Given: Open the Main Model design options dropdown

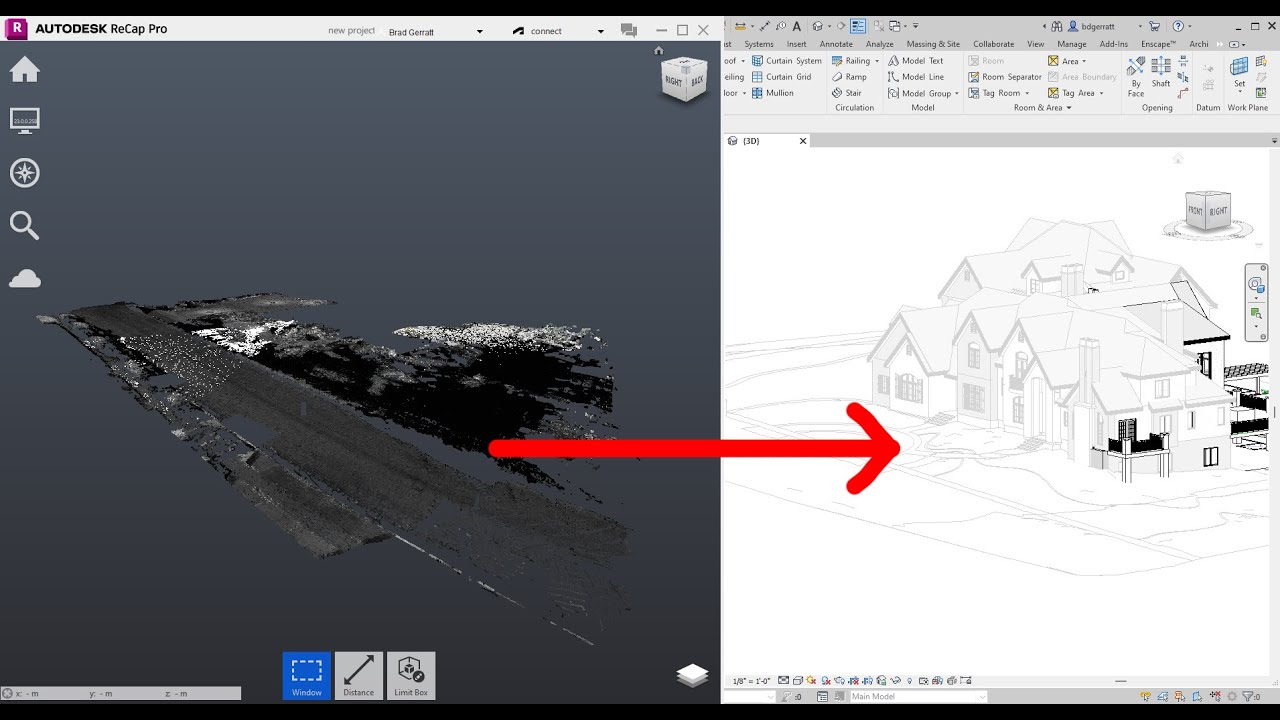Looking at the screenshot, I should (917, 697).
